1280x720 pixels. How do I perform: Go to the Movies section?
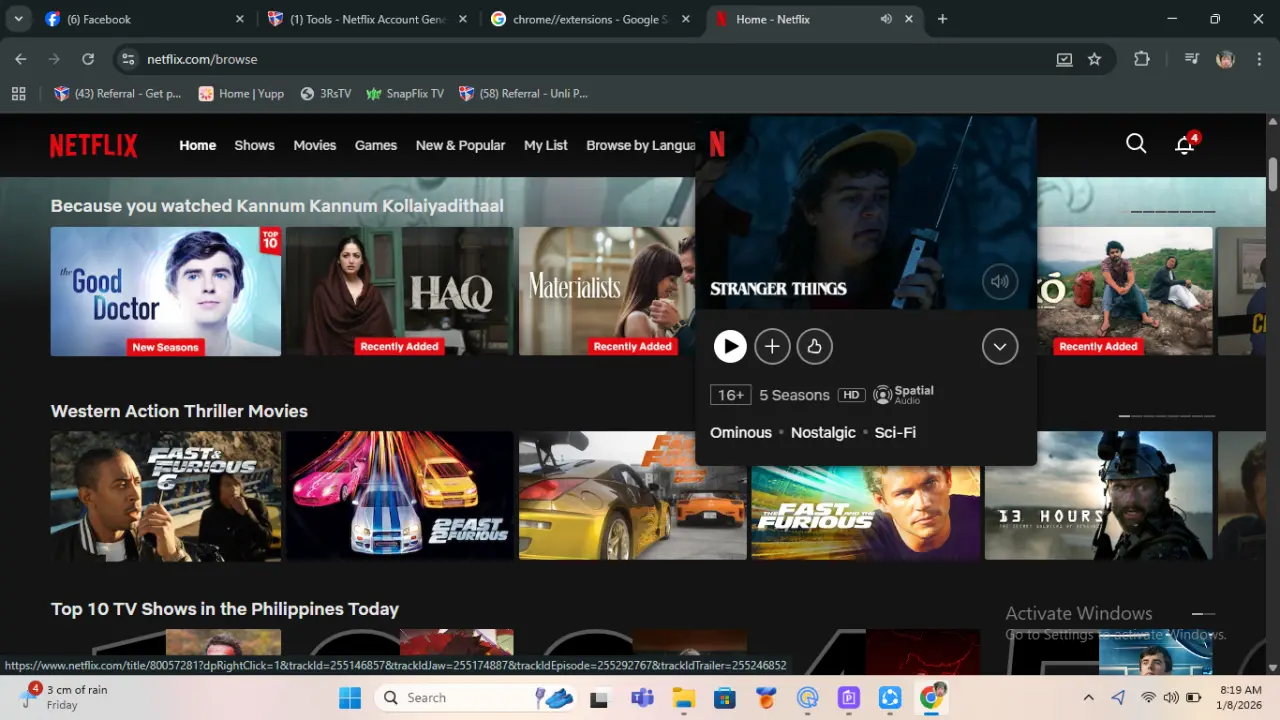coord(315,145)
